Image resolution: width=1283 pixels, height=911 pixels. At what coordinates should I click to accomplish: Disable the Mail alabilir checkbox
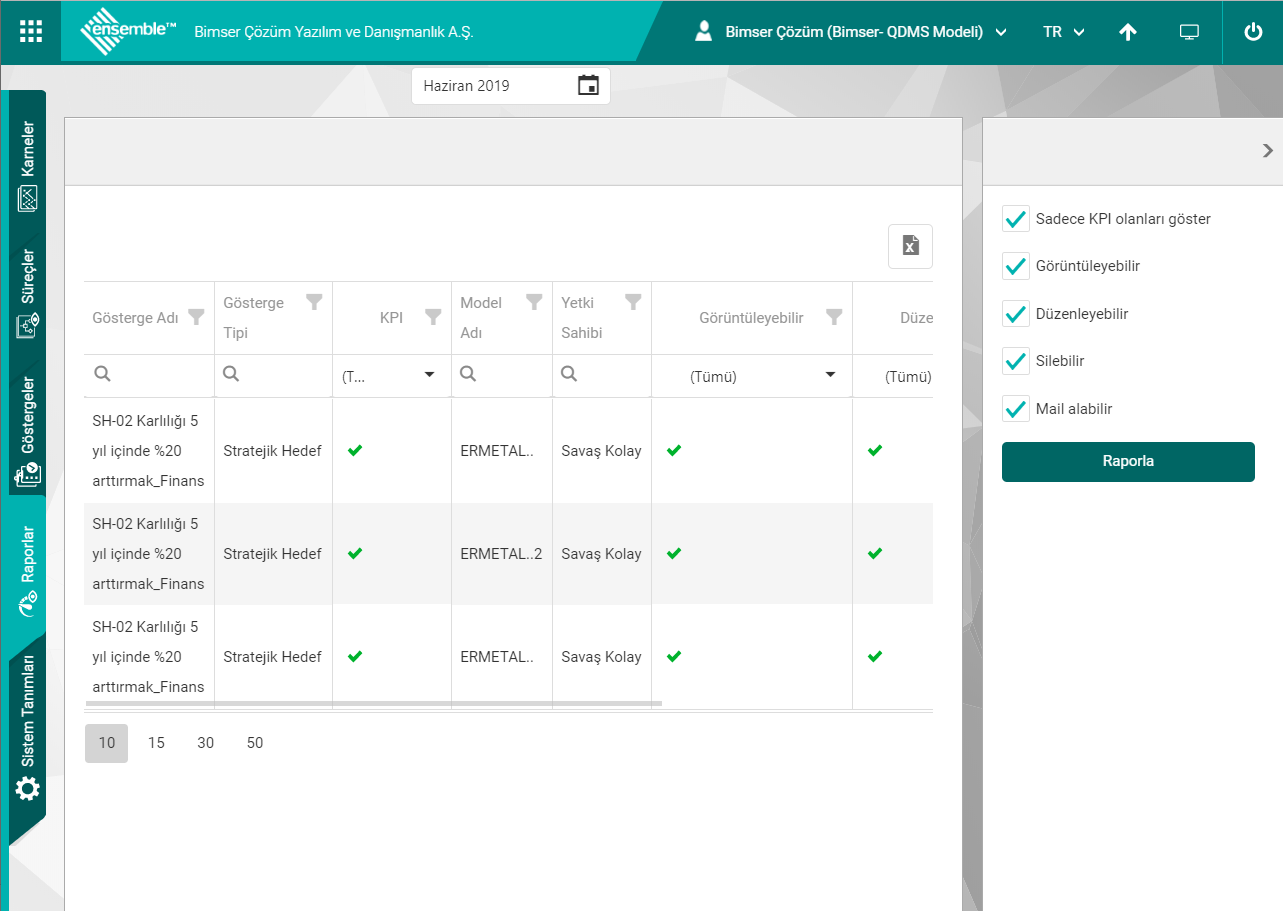(1016, 409)
